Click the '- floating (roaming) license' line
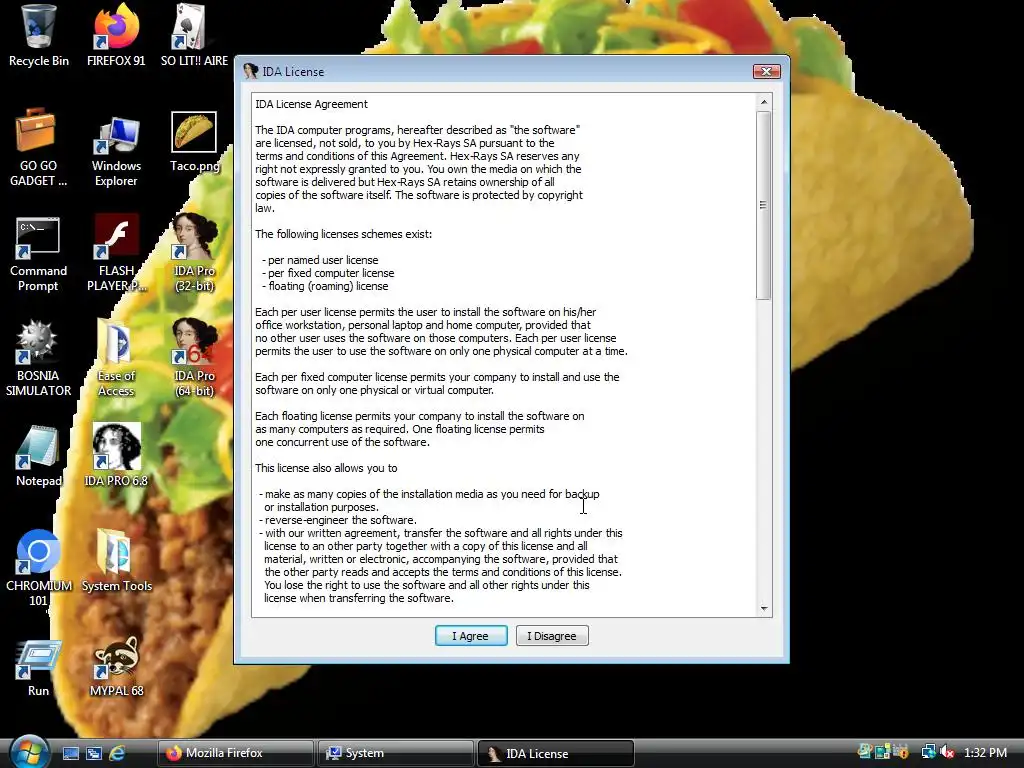The width and height of the screenshot is (1024, 768). (x=325, y=286)
